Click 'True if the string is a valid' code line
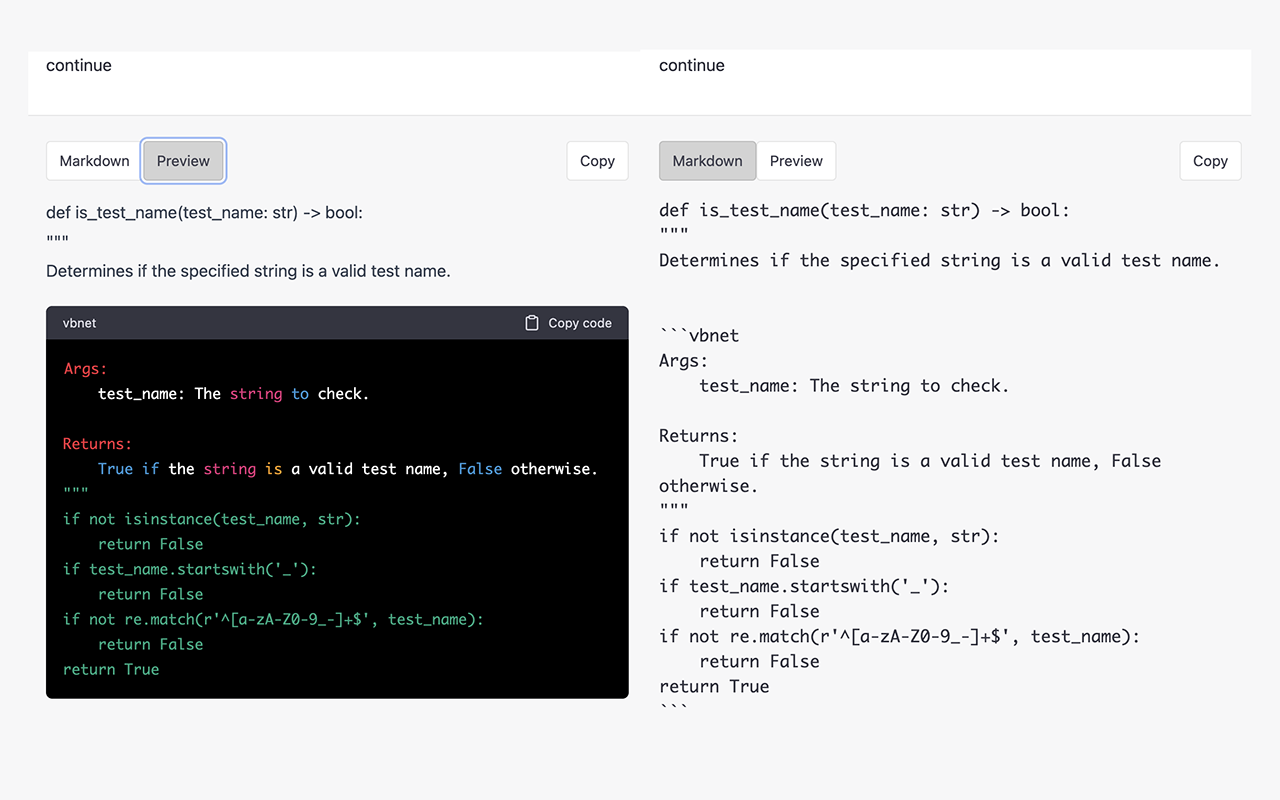The image size is (1280, 800). click(x=347, y=469)
